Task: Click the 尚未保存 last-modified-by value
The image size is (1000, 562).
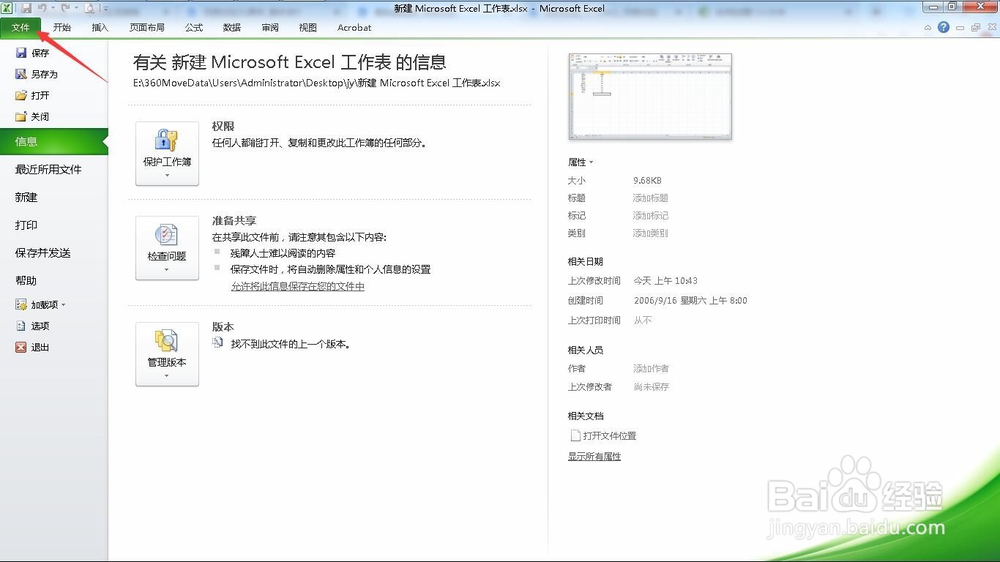Action: click(x=651, y=387)
